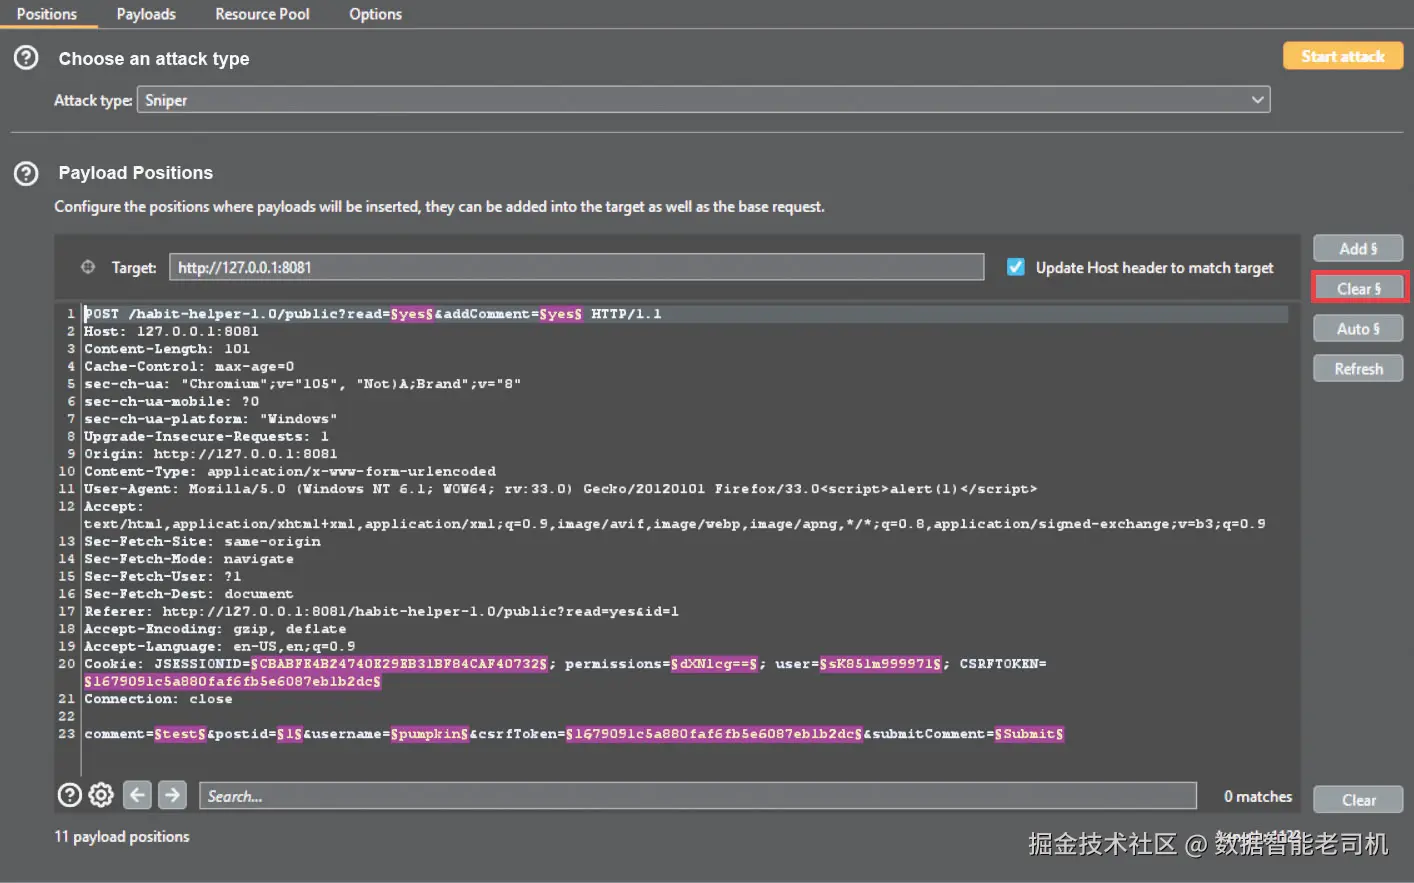
Task: Click the sec-ch-ua-mobile: ?0 line
Action: point(171,401)
